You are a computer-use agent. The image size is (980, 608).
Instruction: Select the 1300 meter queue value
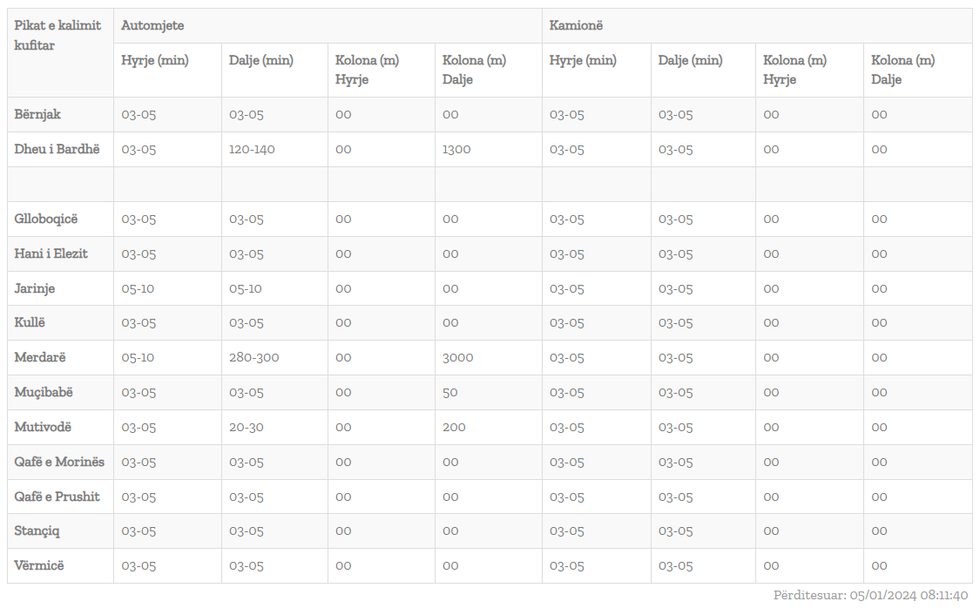point(456,150)
